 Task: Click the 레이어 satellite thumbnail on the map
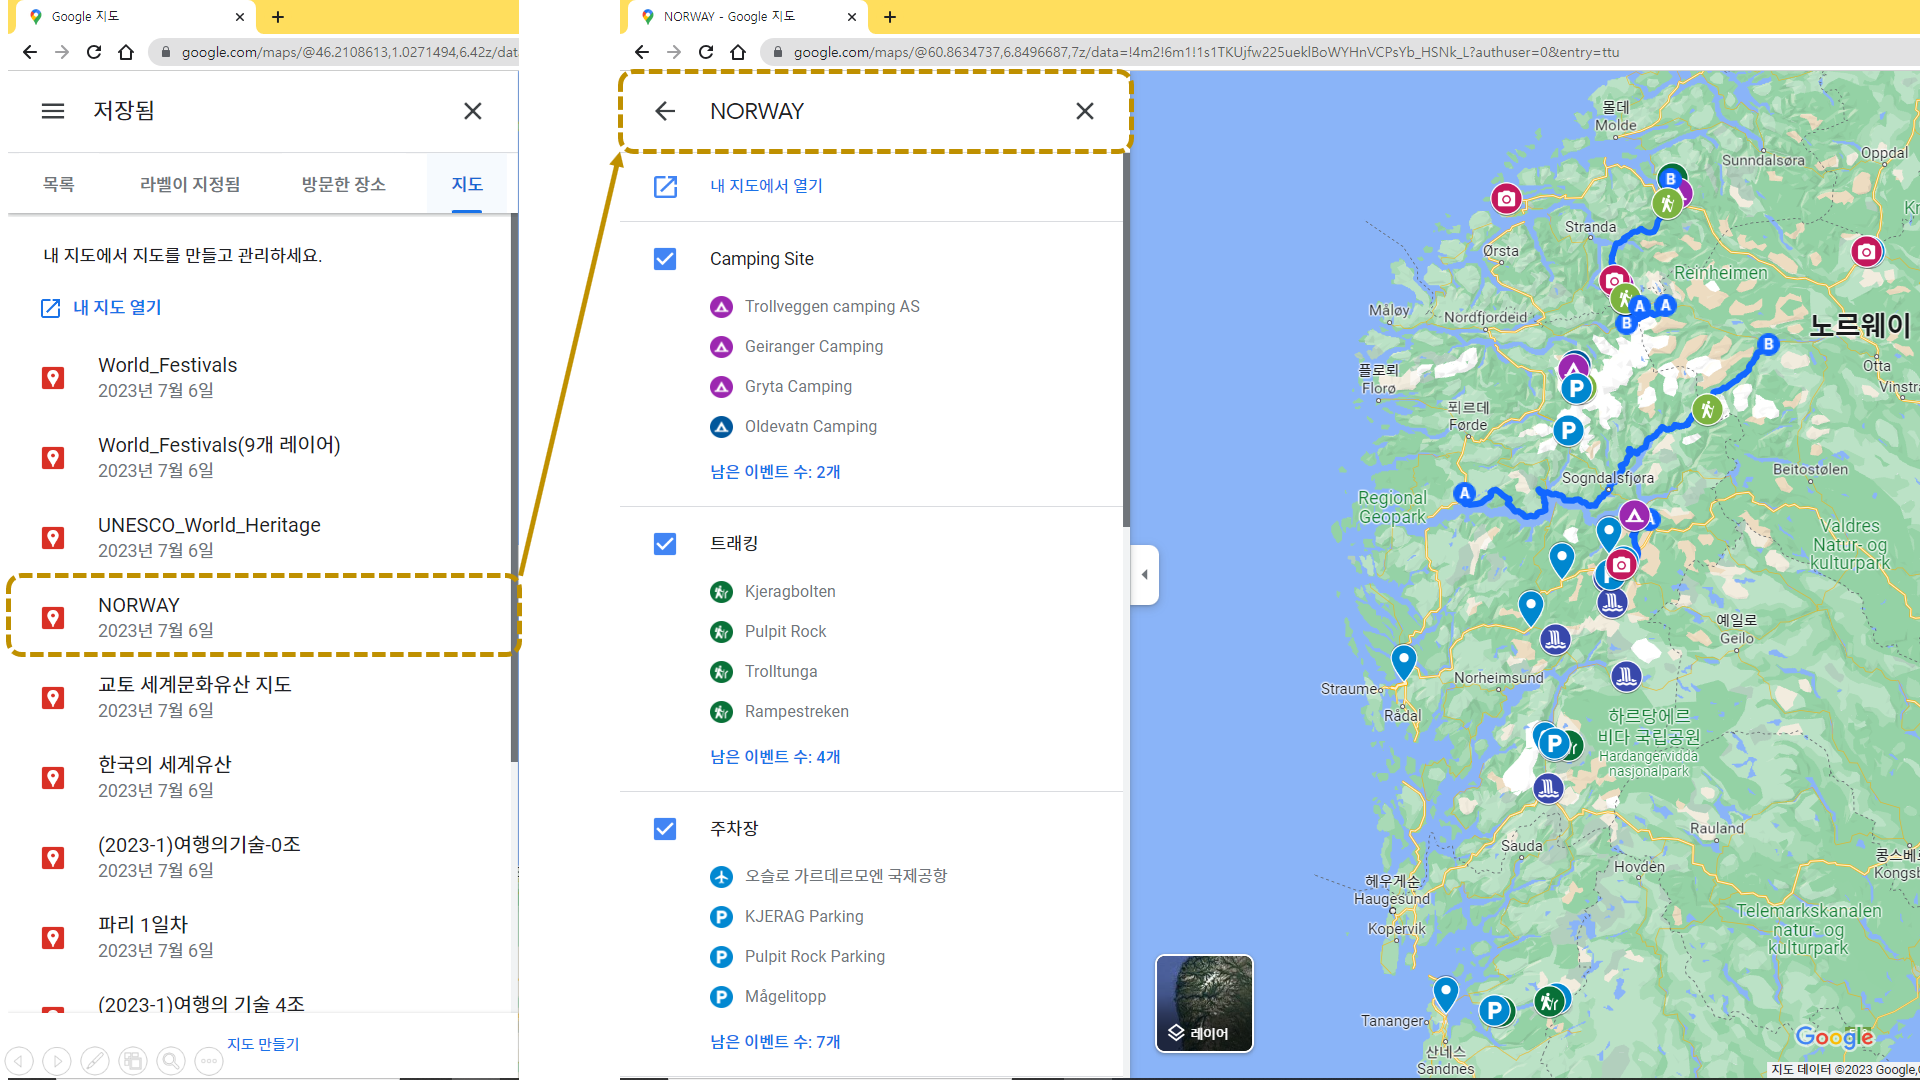1204,1003
